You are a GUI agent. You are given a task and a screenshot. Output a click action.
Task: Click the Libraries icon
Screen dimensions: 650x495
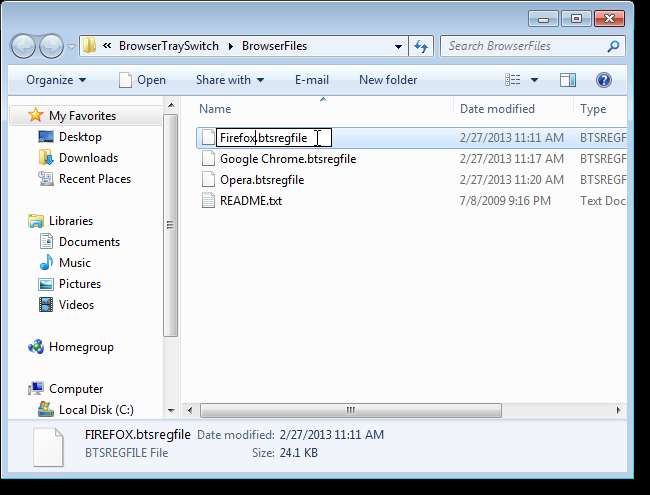click(x=36, y=221)
